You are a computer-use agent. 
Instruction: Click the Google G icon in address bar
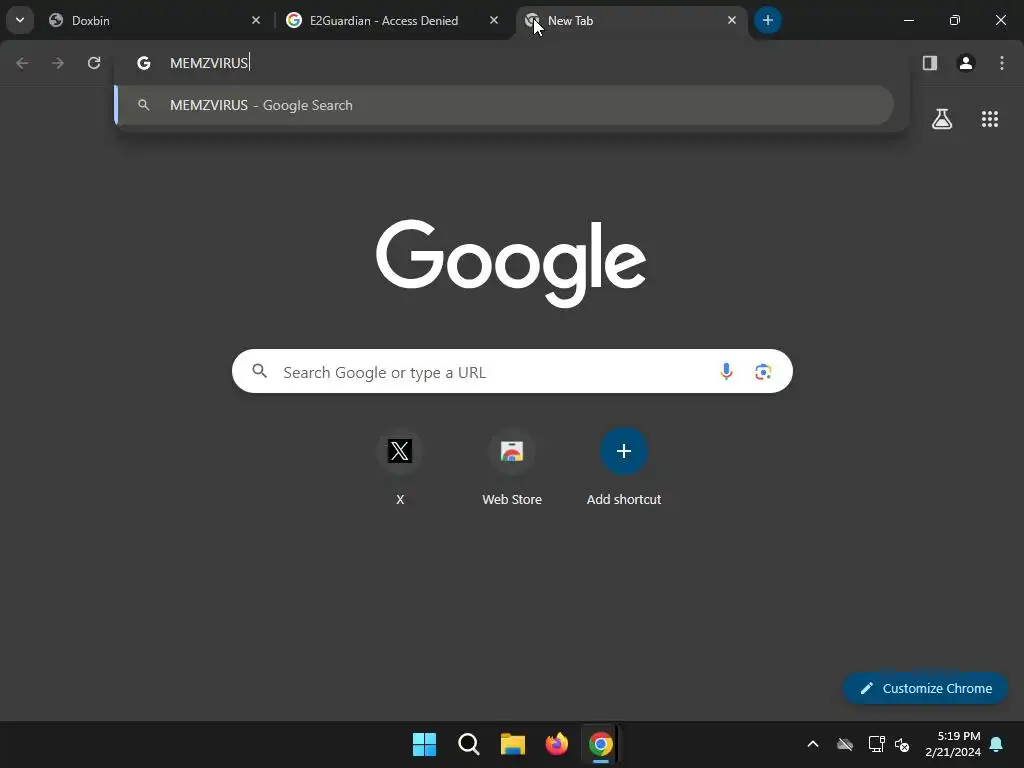[144, 63]
